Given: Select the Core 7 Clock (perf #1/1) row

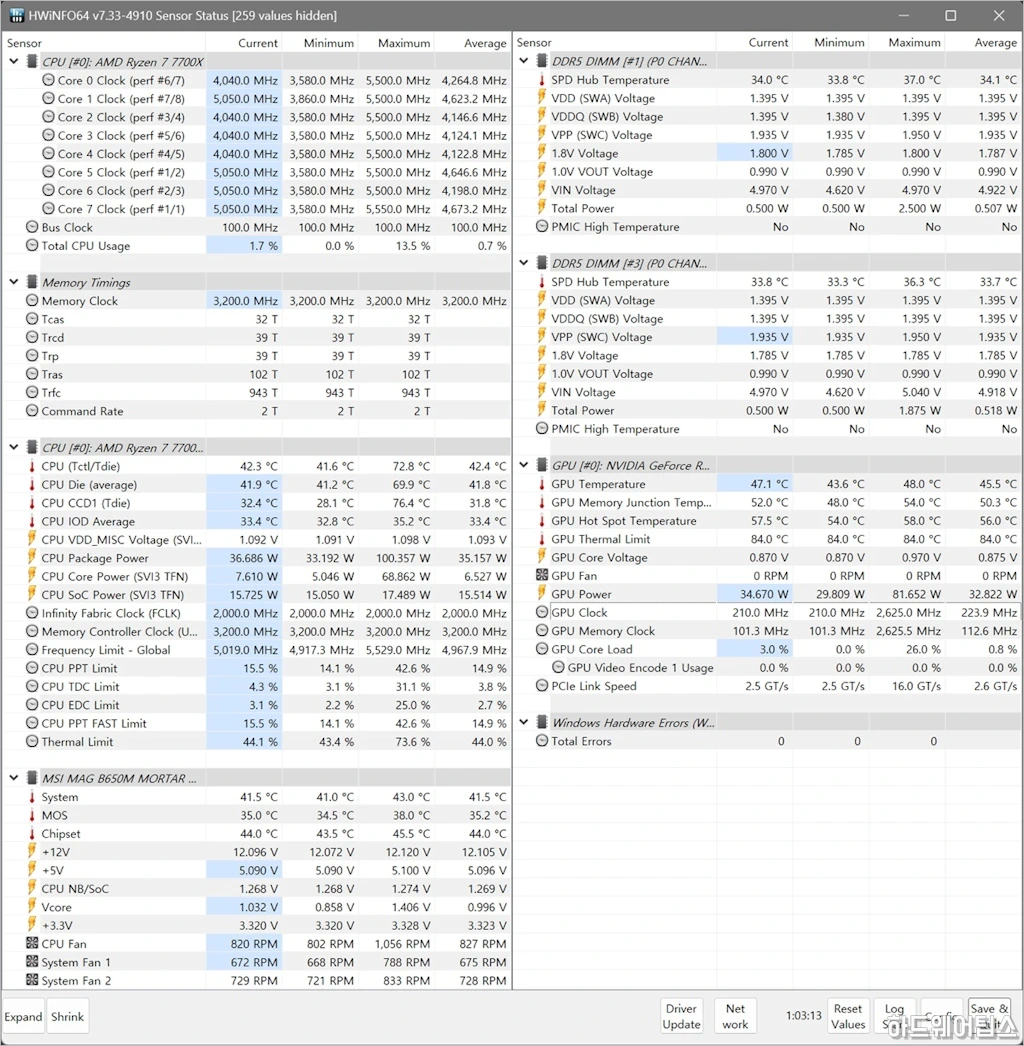Looking at the screenshot, I should pos(258,209).
